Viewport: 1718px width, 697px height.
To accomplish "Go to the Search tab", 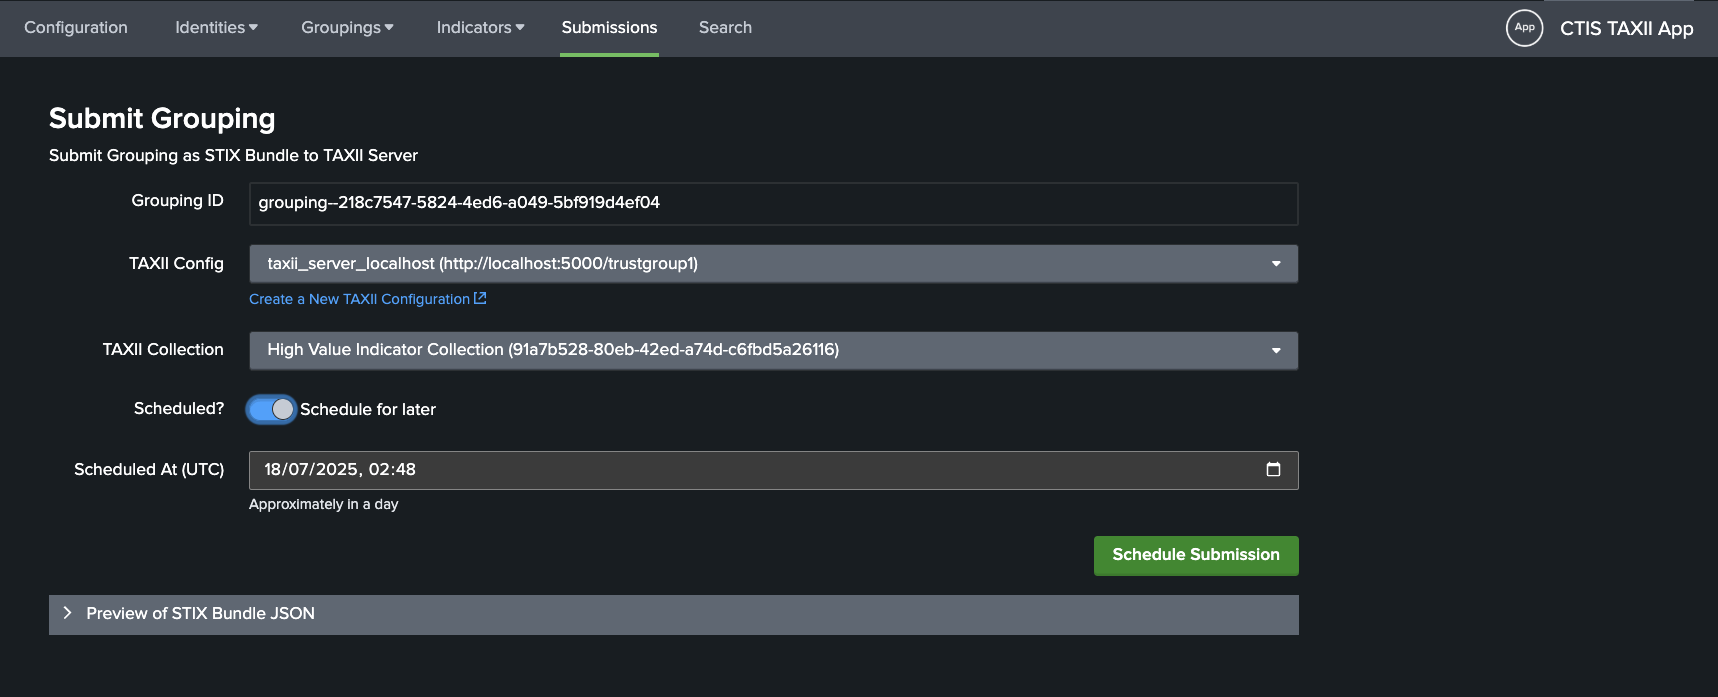I will pos(725,28).
